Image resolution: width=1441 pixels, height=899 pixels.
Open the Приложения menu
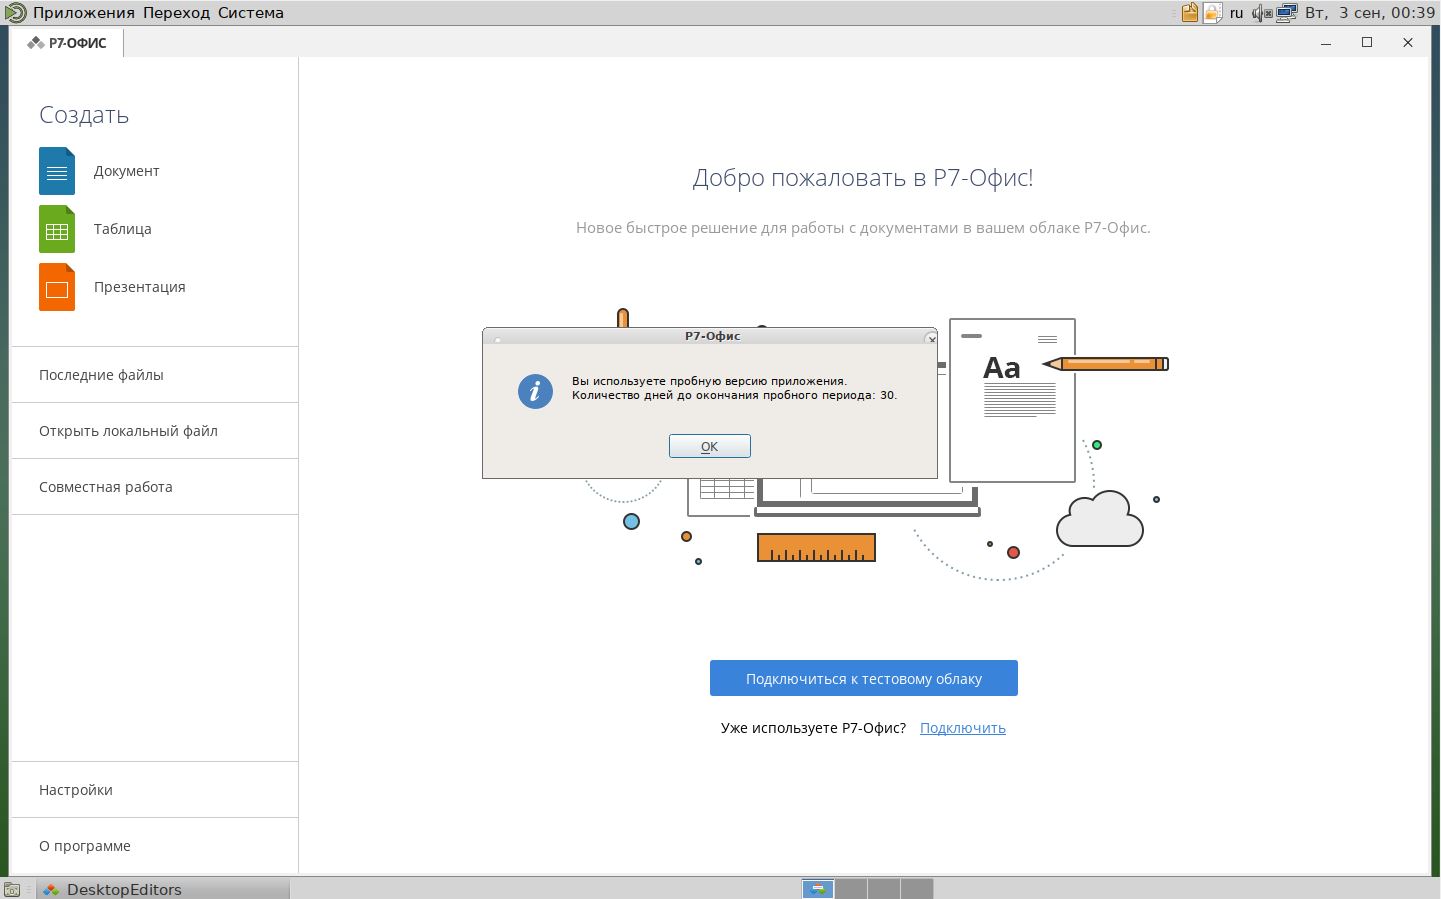[83, 13]
